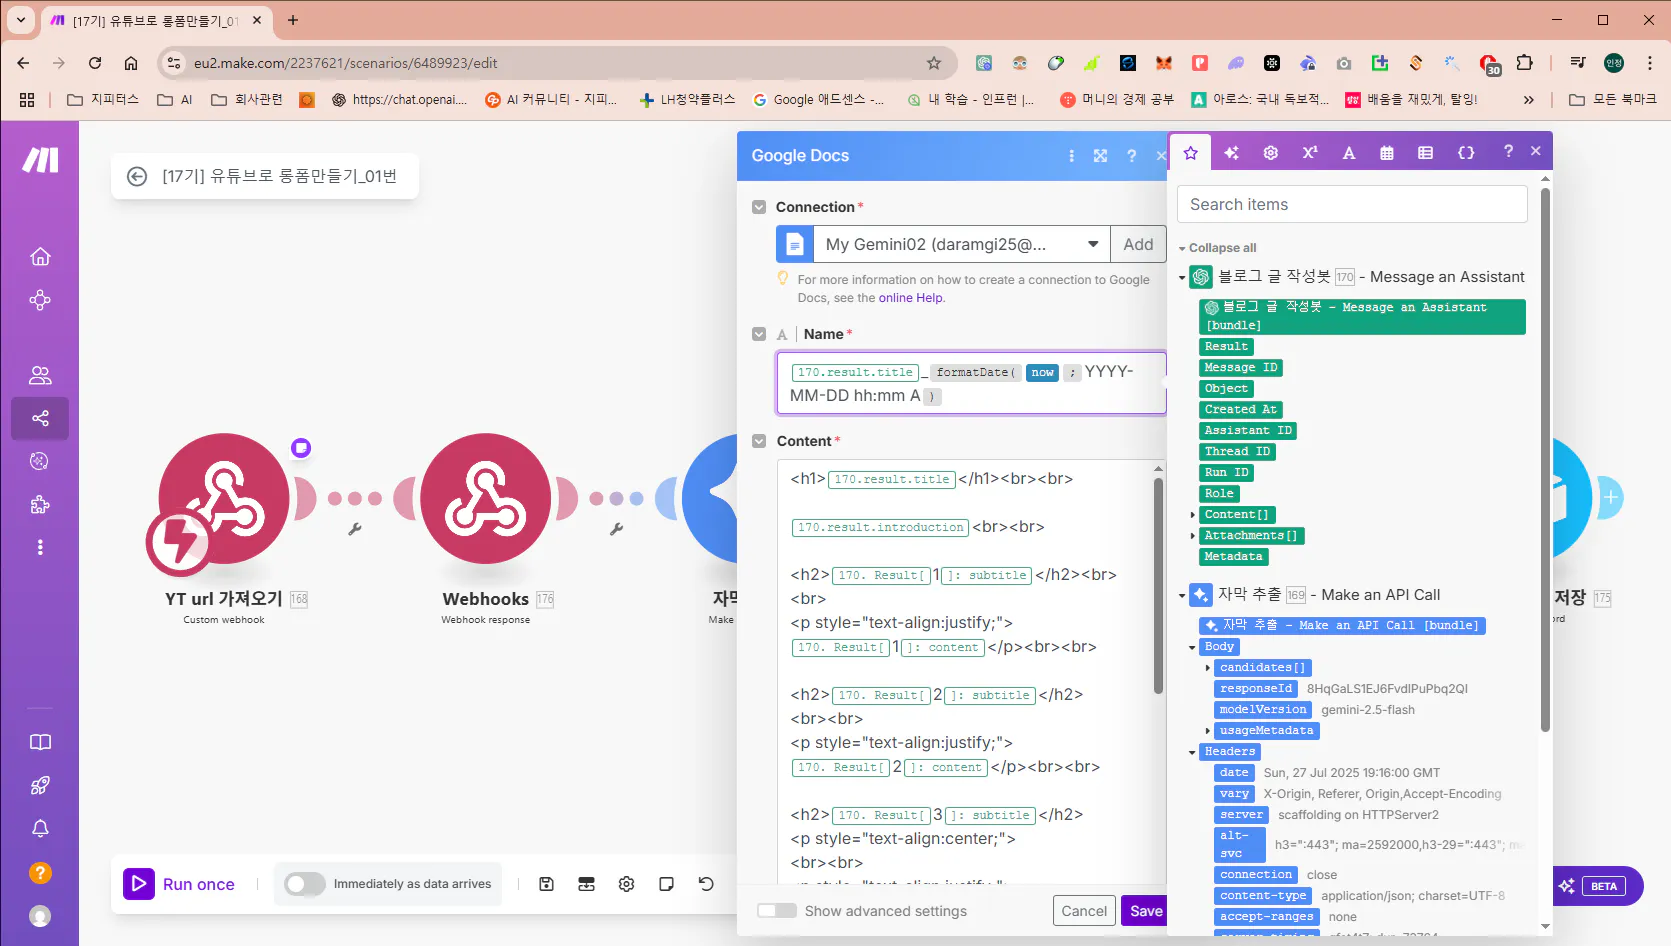1671x946 pixels.
Task: Open the AI assistant BETA button
Action: click(x=1597, y=886)
